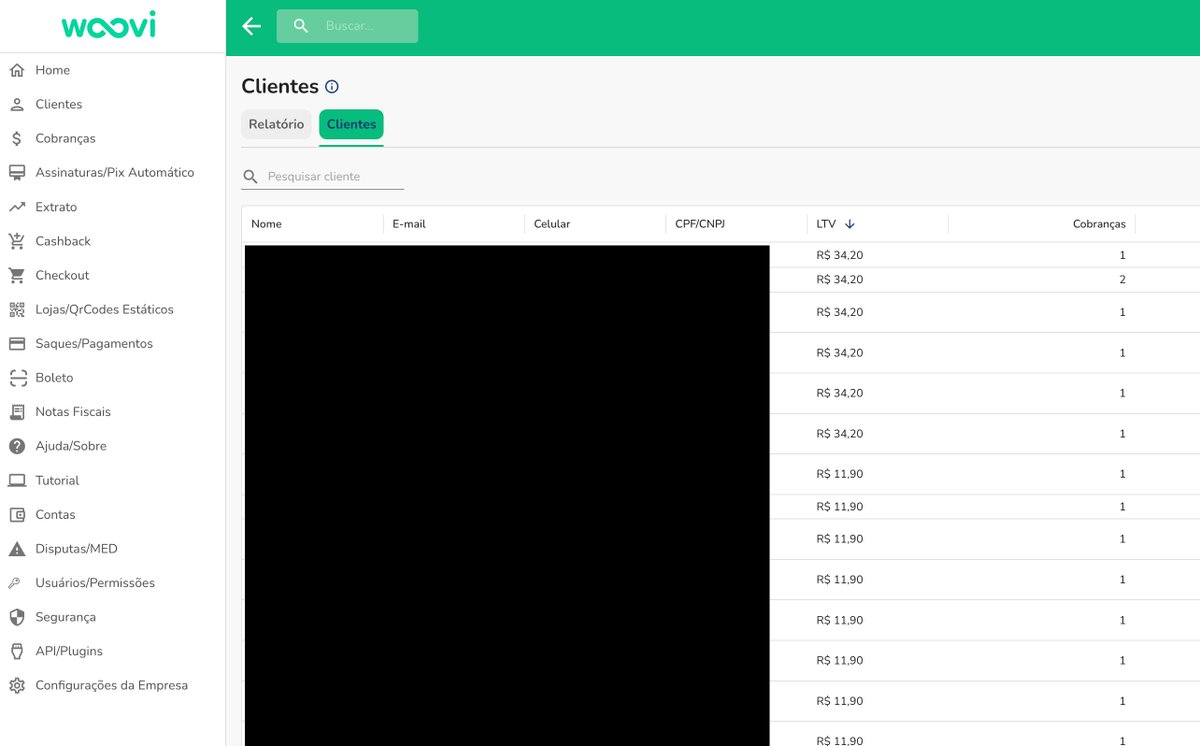
Task: Open the Configurações da Empresa menu item
Action: (112, 685)
